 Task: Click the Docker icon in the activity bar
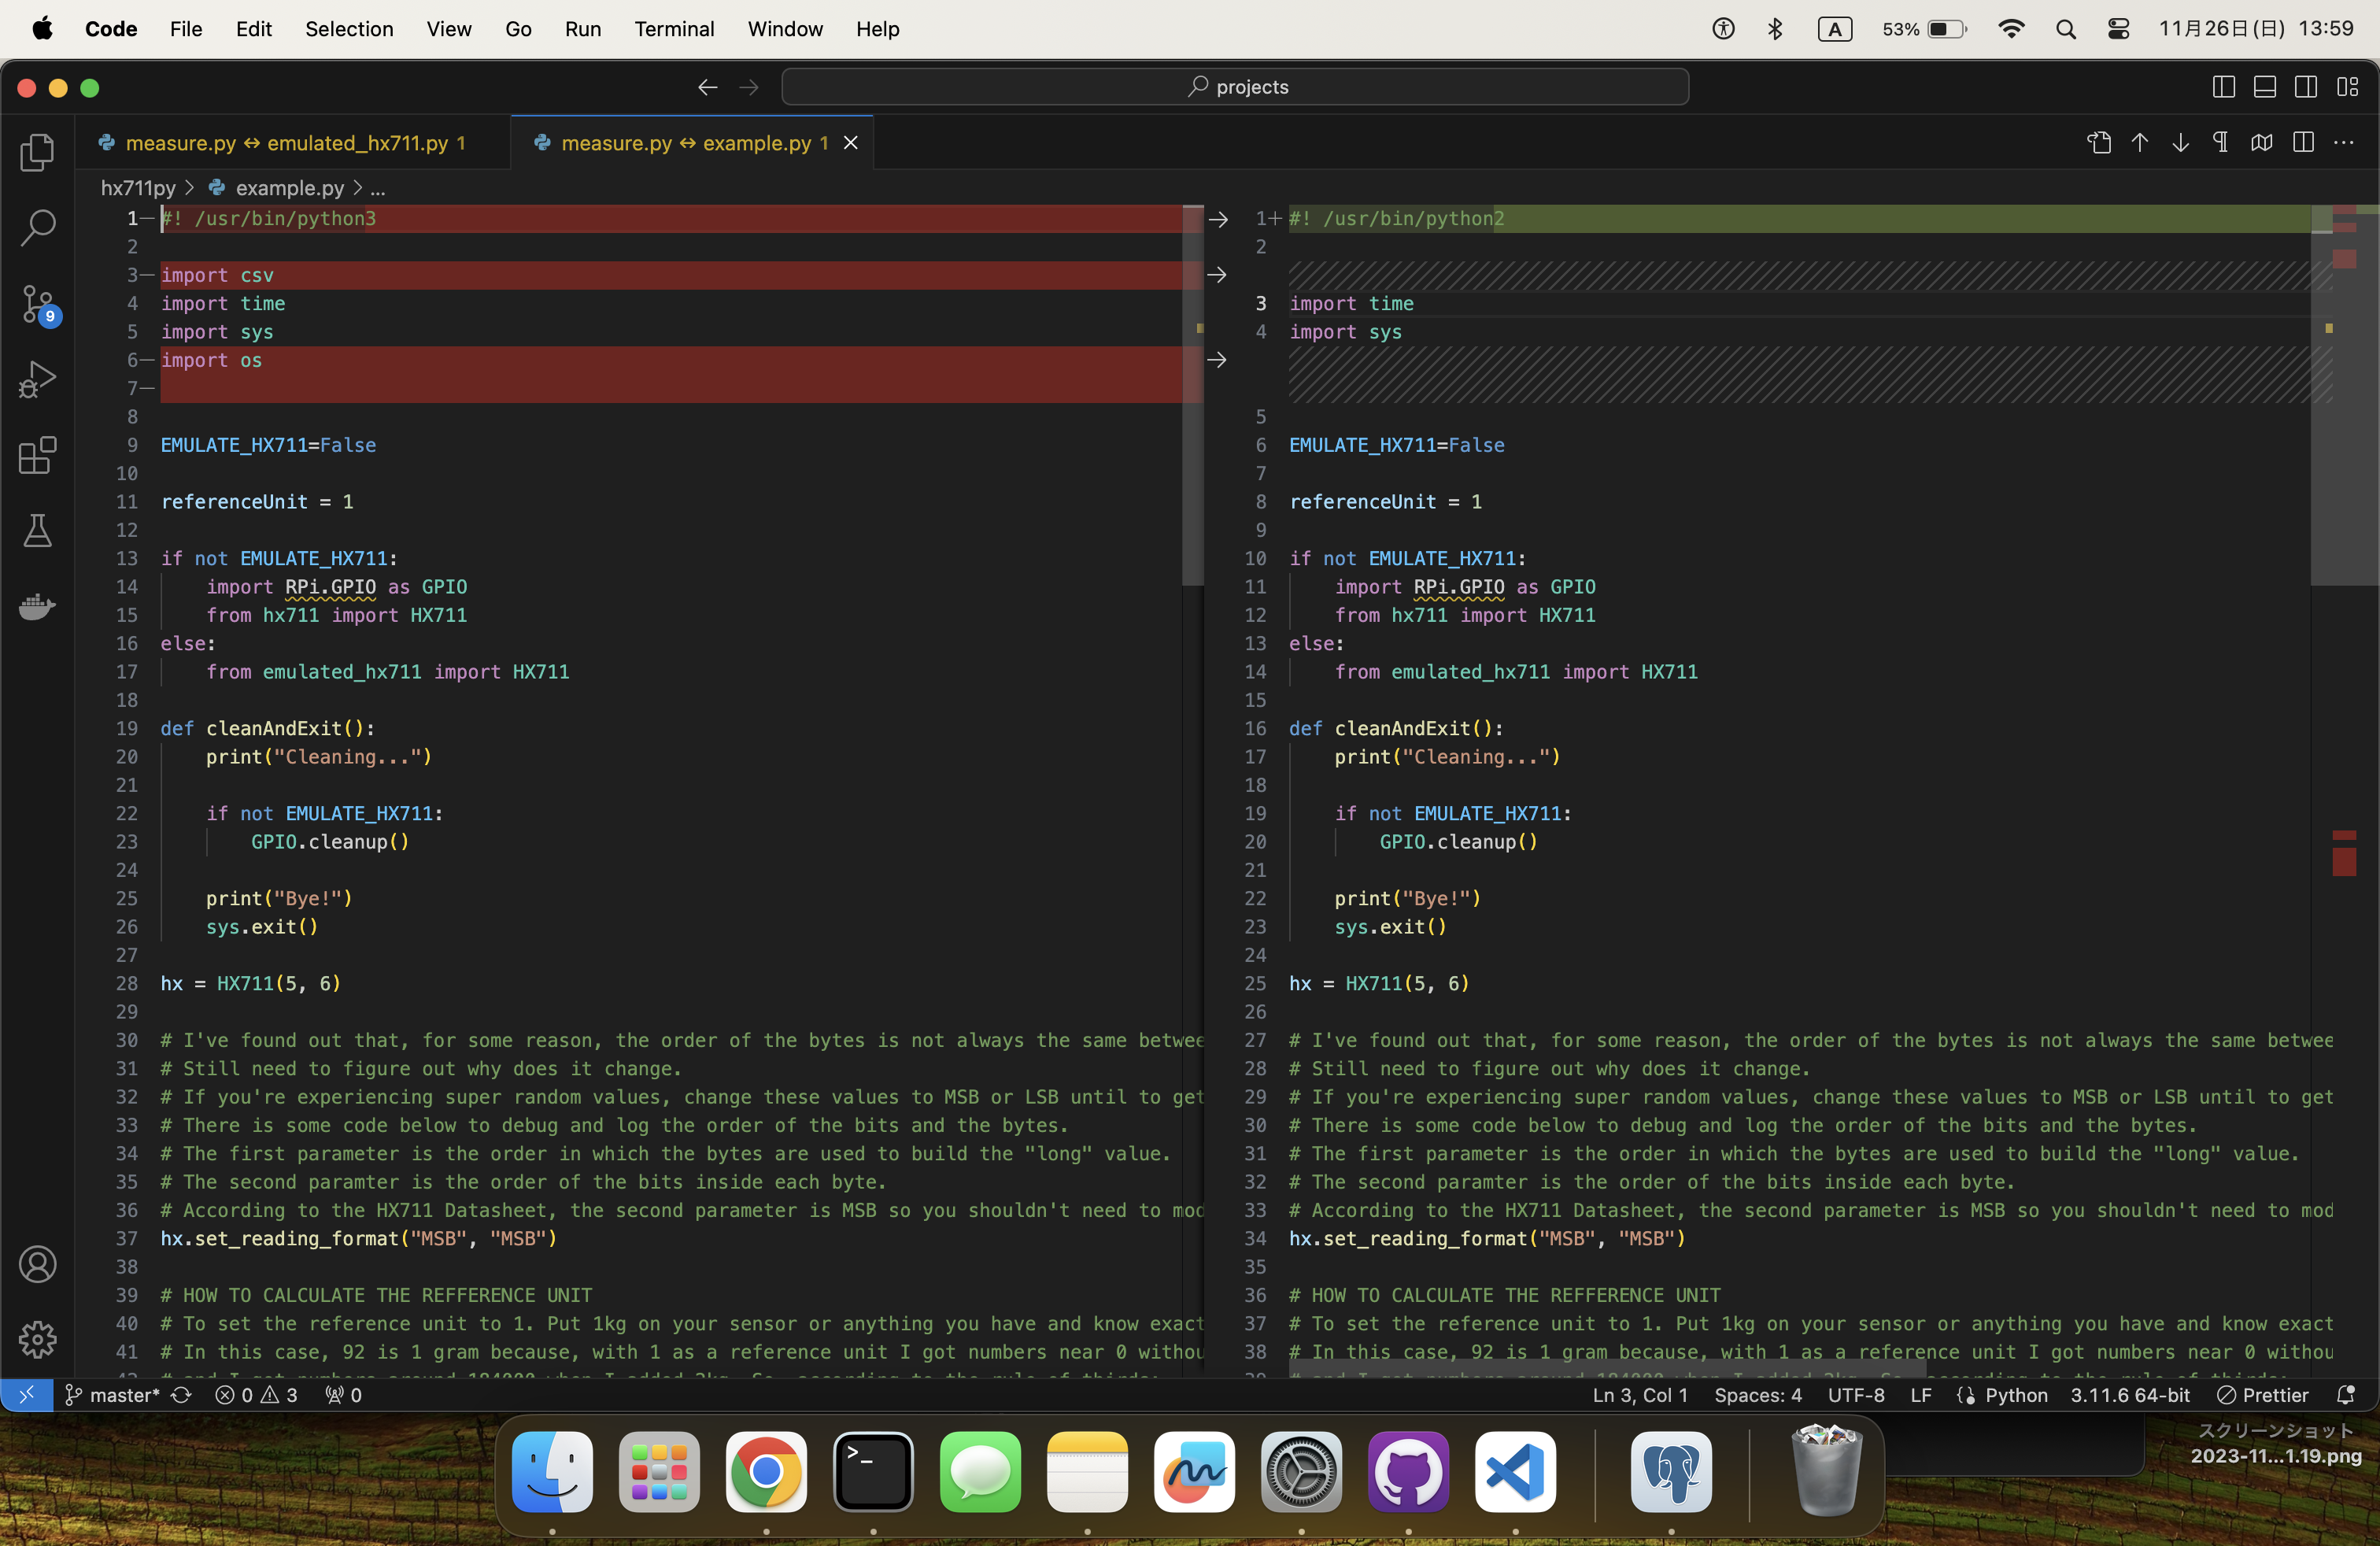click(37, 607)
